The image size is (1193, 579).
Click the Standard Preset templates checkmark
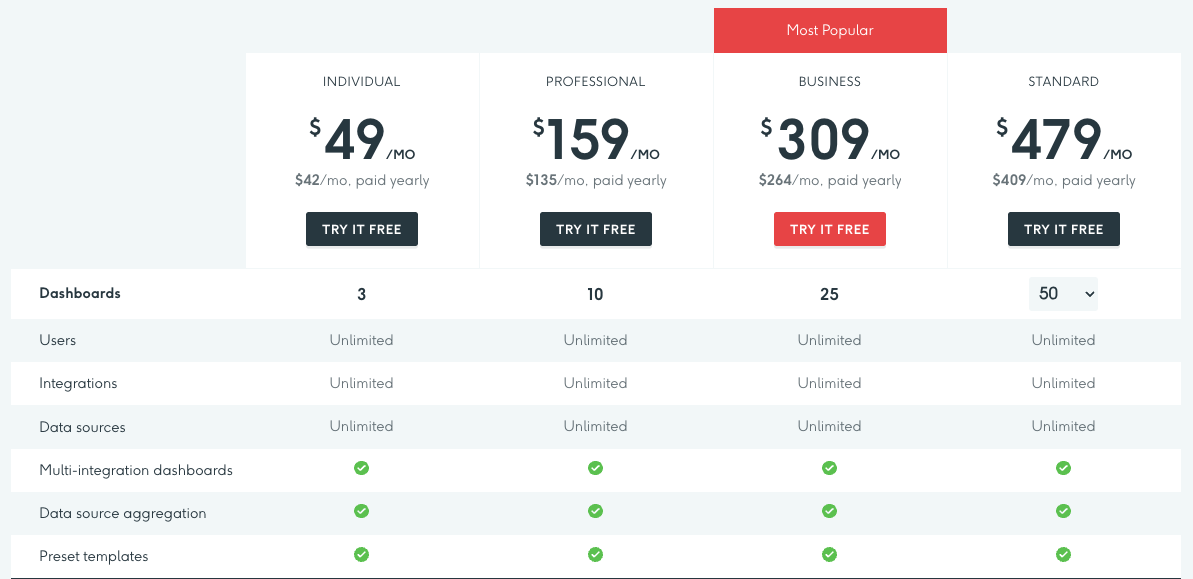(1063, 554)
